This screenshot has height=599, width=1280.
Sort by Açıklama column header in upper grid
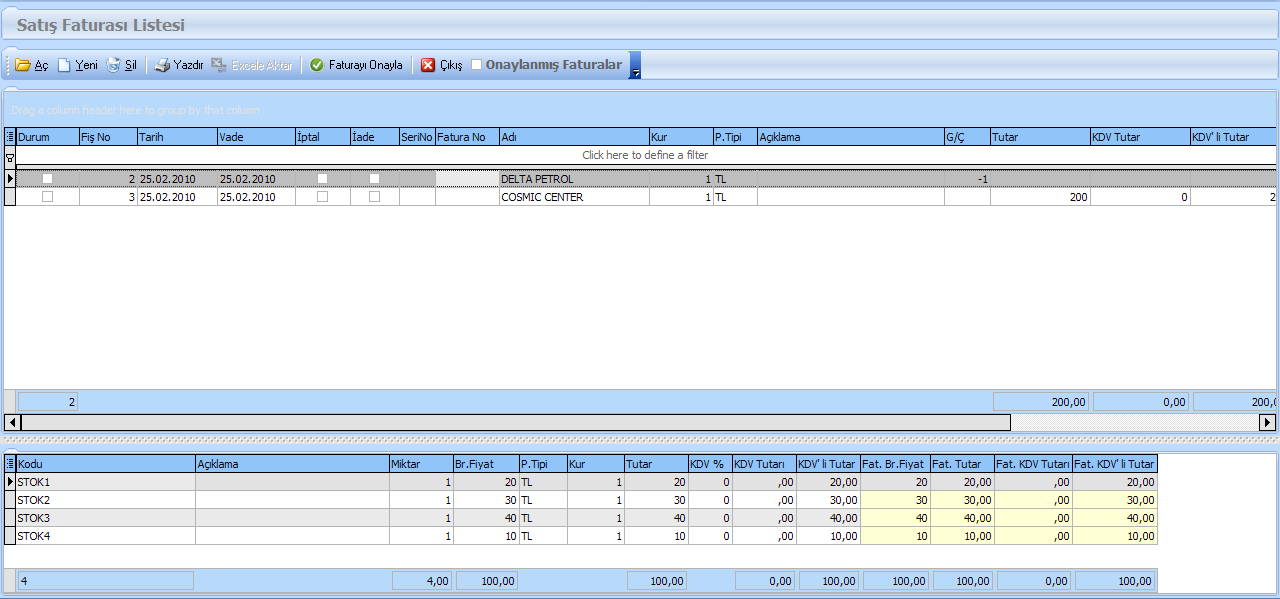click(850, 137)
